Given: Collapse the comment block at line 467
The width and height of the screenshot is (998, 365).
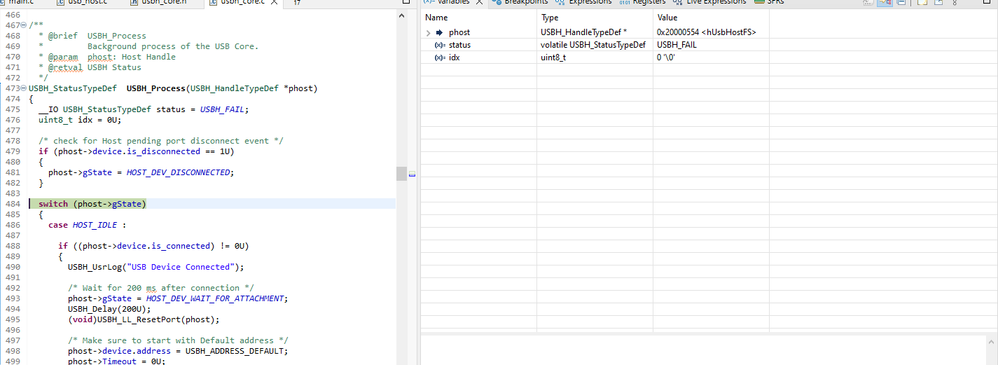Looking at the screenshot, I should [x=24, y=25].
